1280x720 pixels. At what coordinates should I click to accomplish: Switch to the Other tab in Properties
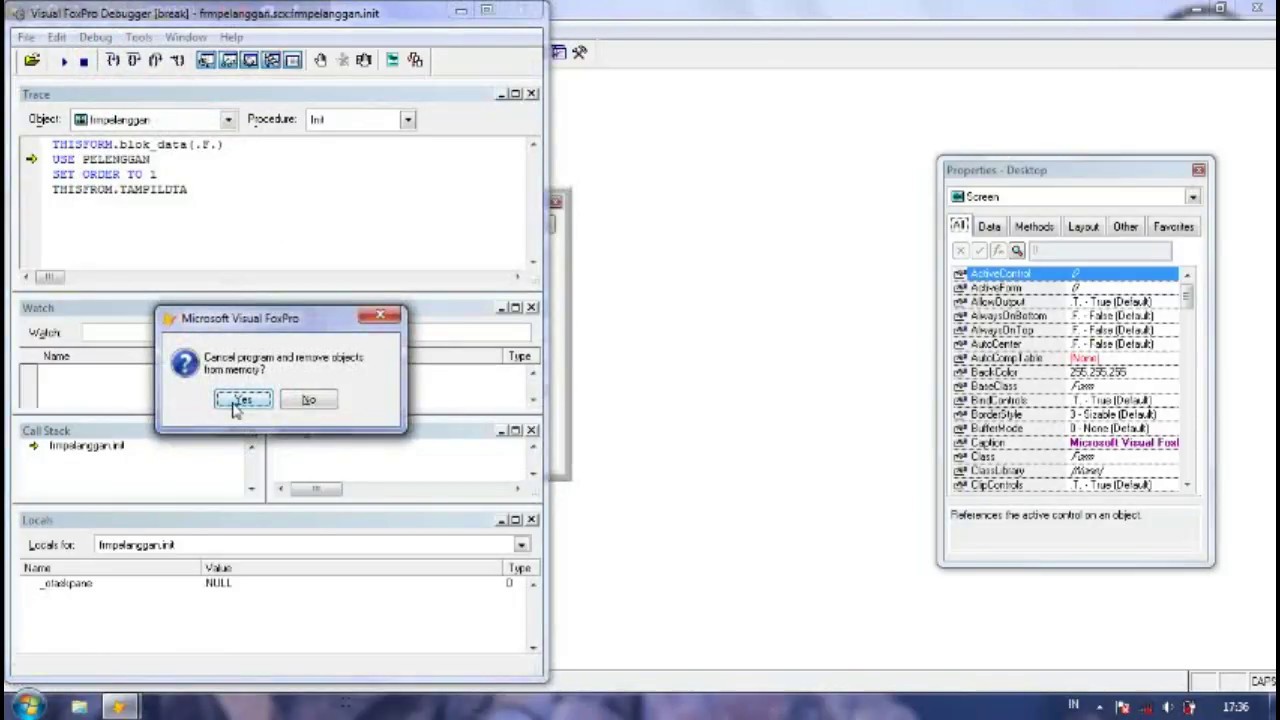pos(1125,227)
